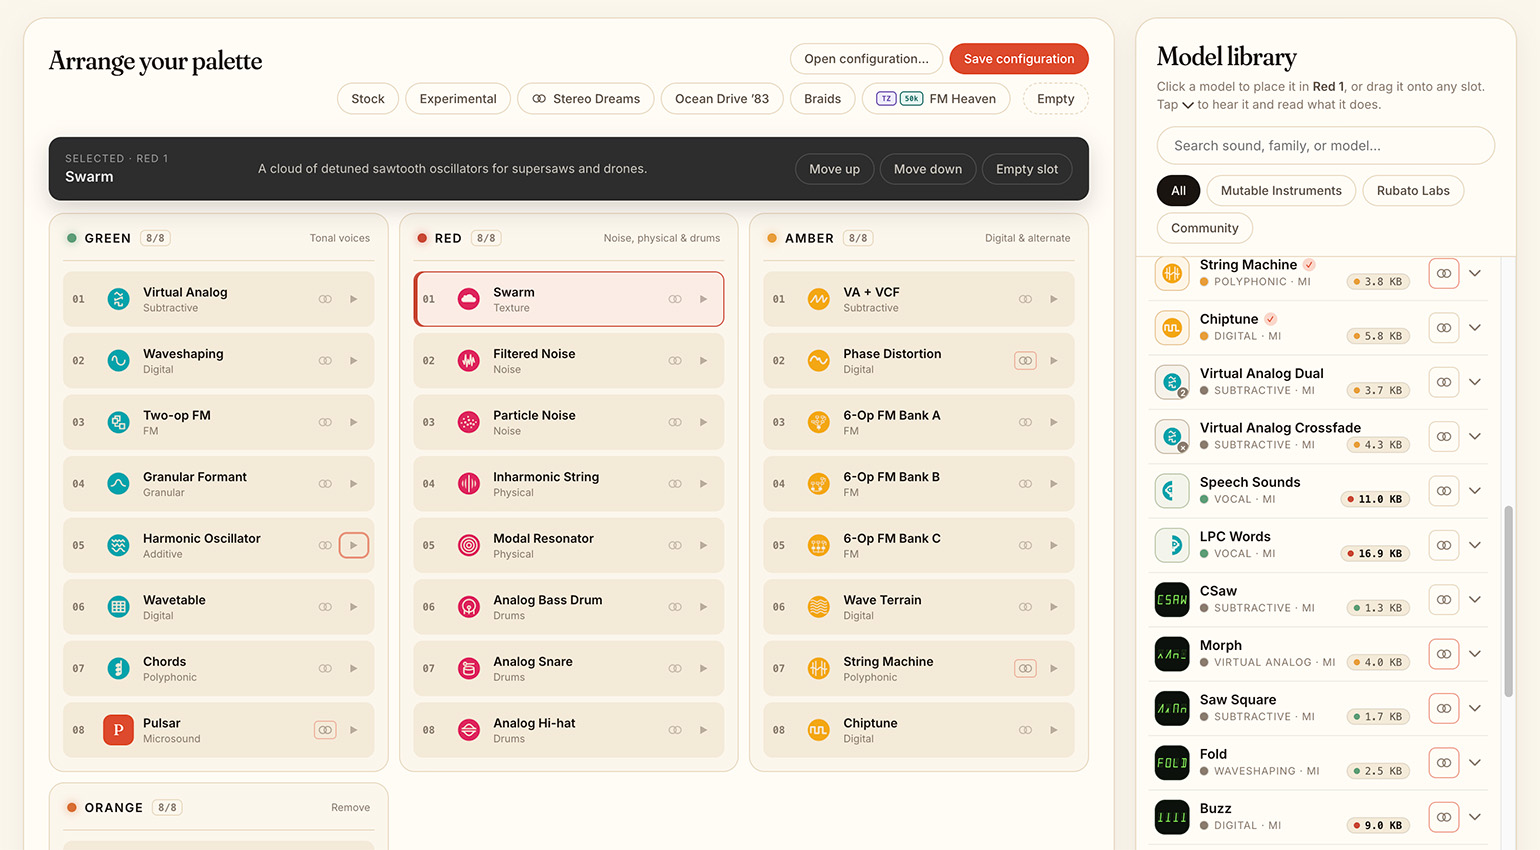Toggle the link on amber String Machine slot

click(1025, 669)
